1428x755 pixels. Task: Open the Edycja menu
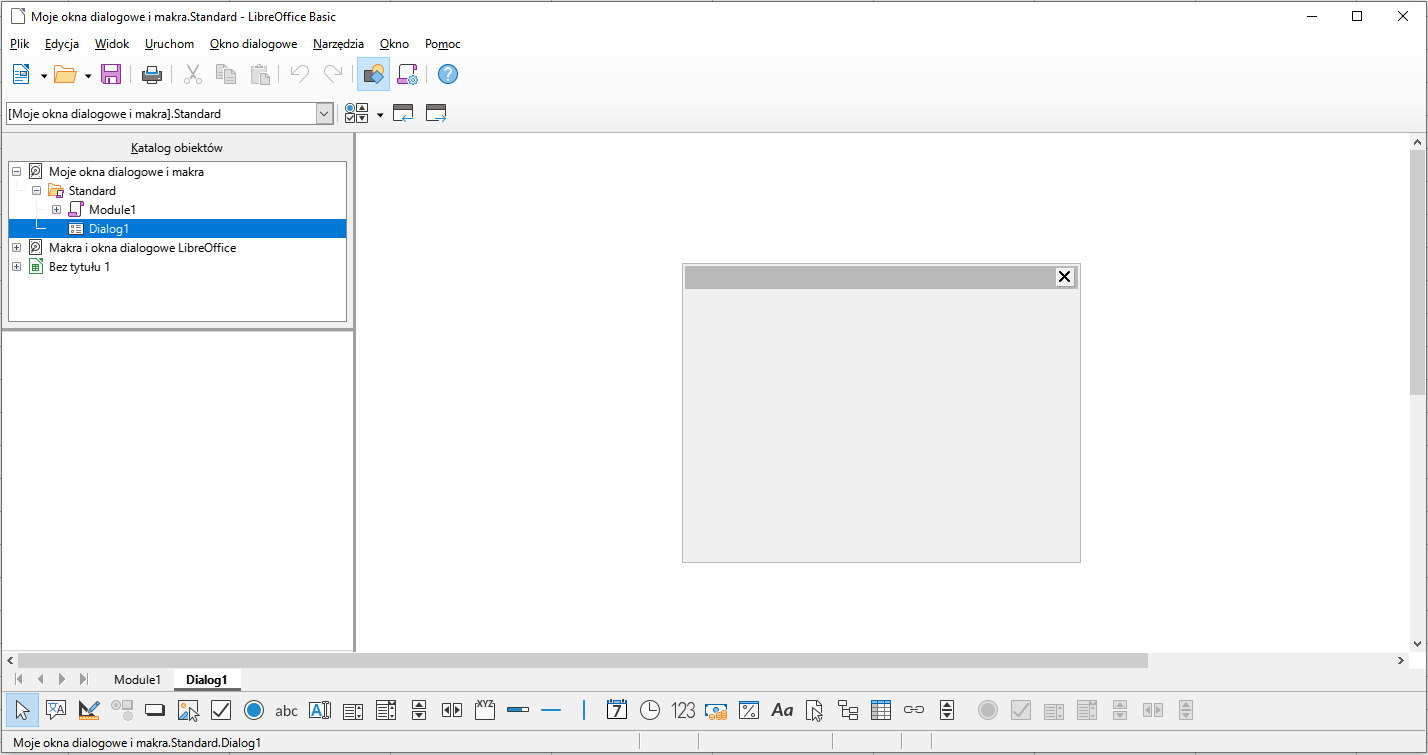point(62,44)
